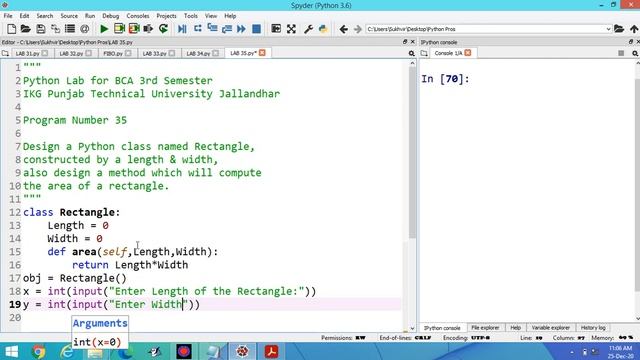Continue execution until the next breakpoint

(x=241, y=29)
